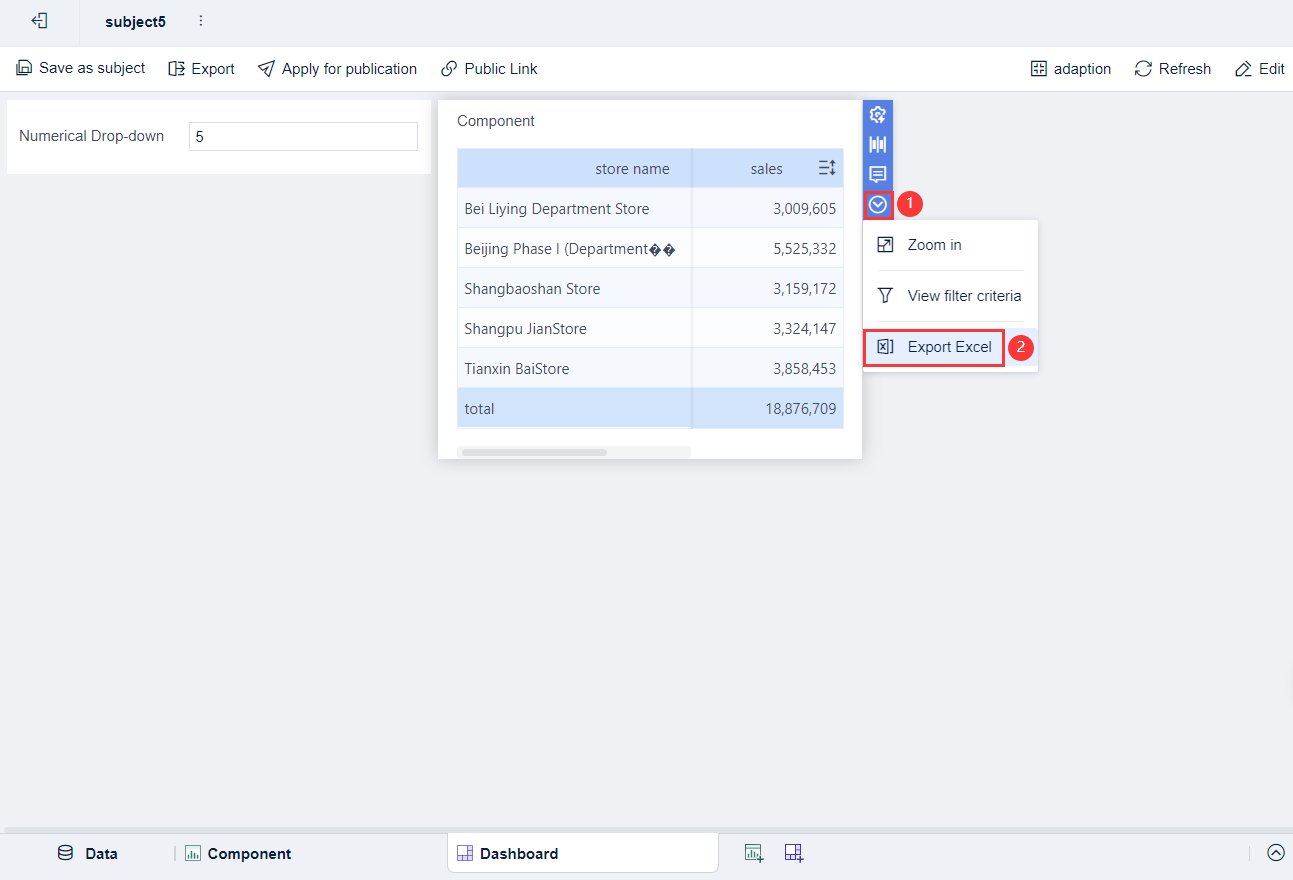Open the Data panel

[x=89, y=853]
